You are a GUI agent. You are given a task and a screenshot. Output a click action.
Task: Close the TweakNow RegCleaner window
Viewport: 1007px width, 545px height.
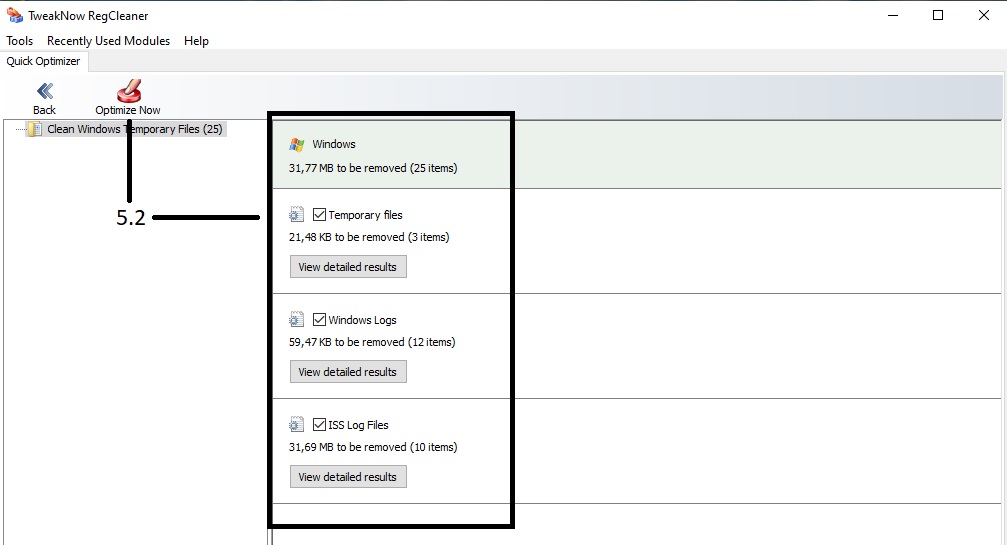click(x=983, y=15)
